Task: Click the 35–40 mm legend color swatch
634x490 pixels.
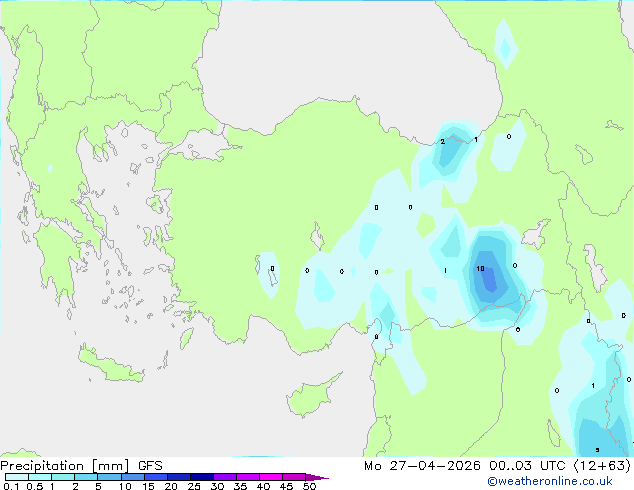Action: tap(248, 477)
